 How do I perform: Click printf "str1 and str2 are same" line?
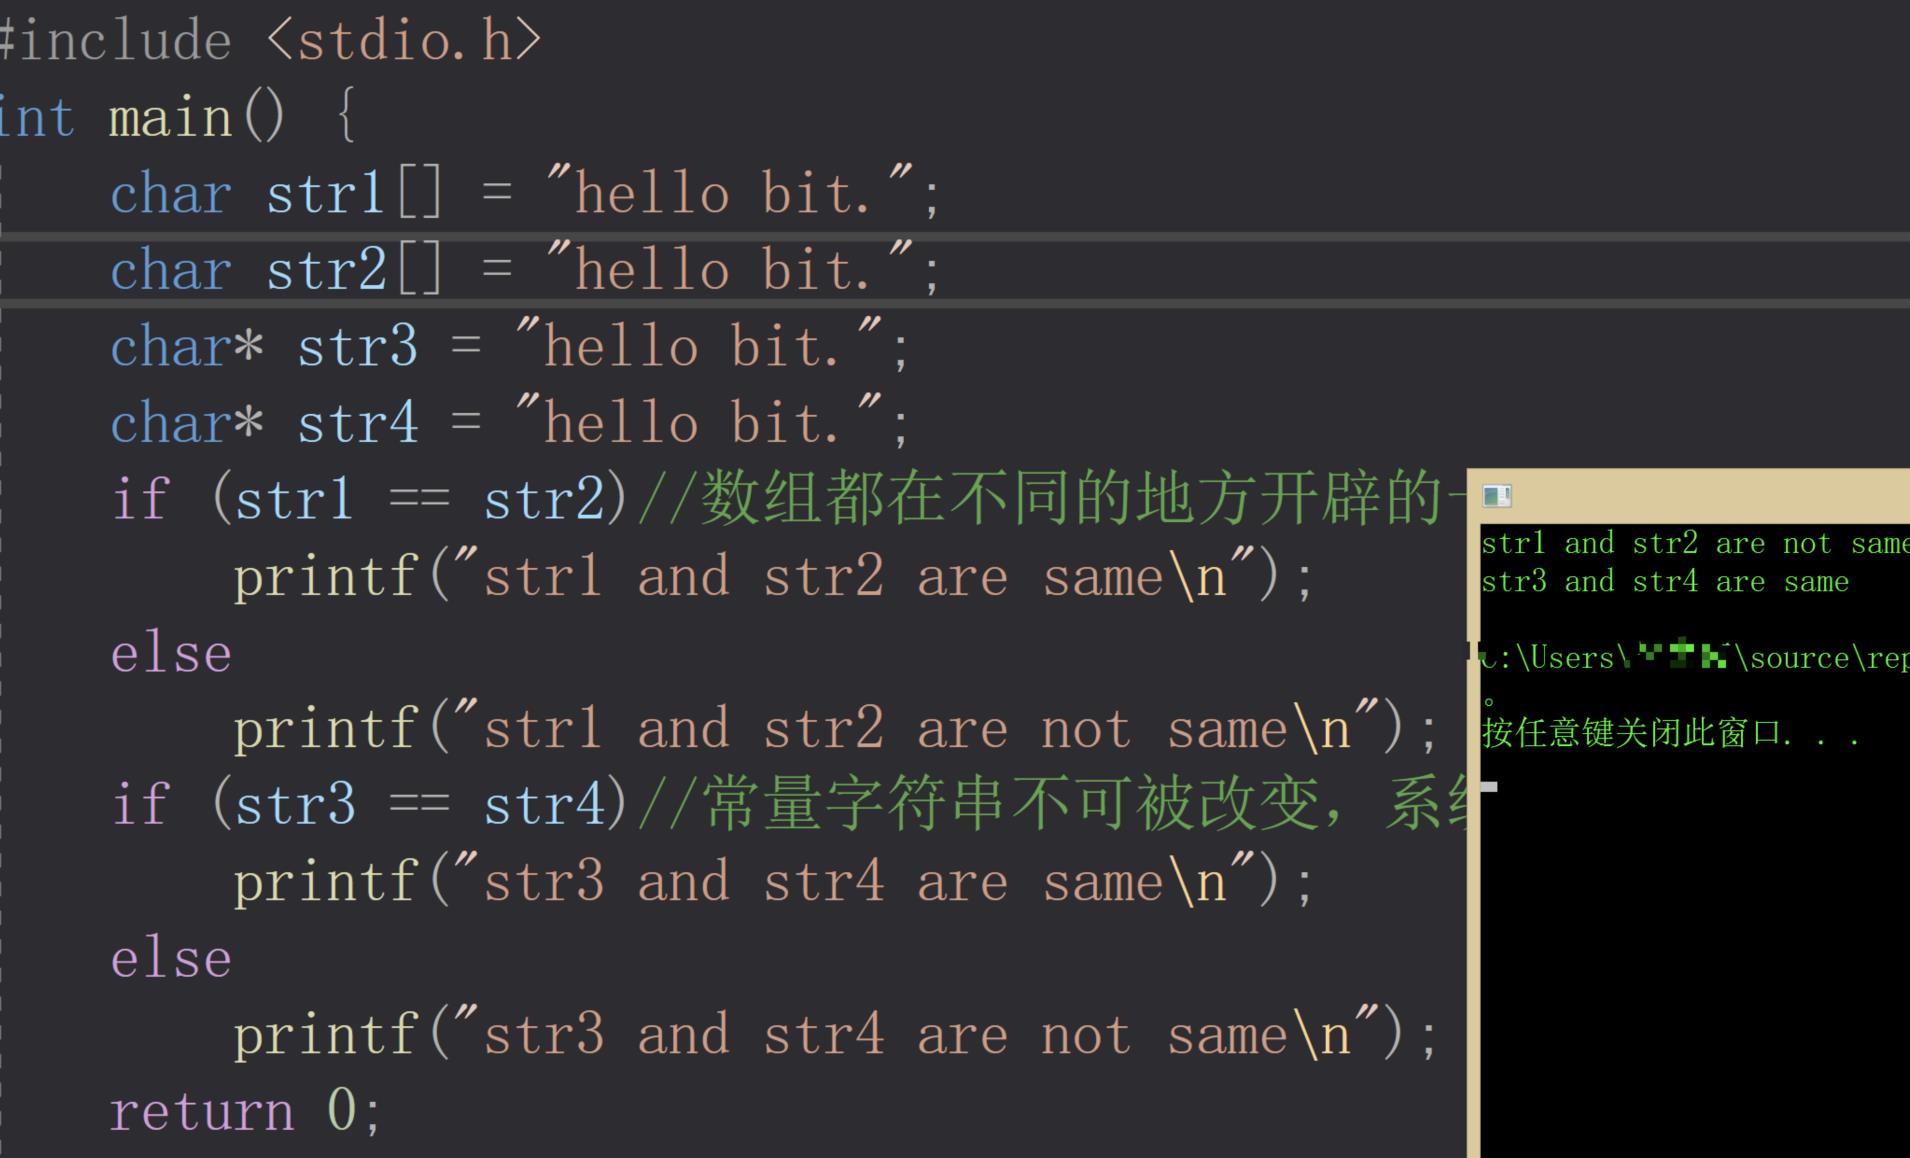click(x=773, y=576)
